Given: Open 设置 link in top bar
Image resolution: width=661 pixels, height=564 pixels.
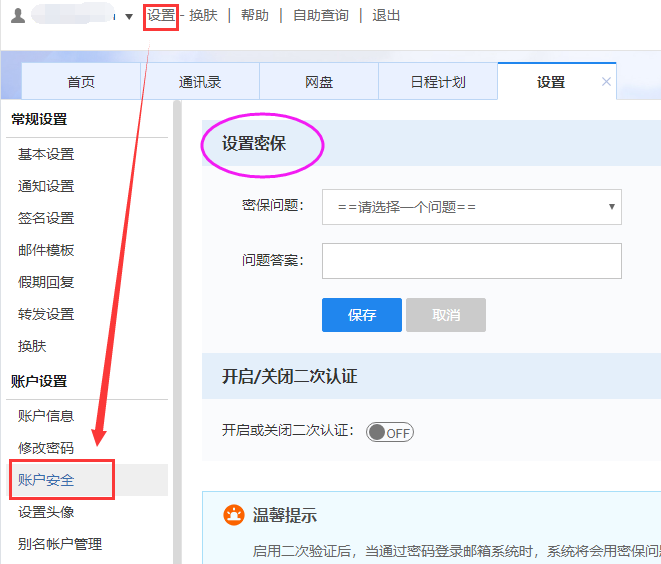Looking at the screenshot, I should coord(160,15).
